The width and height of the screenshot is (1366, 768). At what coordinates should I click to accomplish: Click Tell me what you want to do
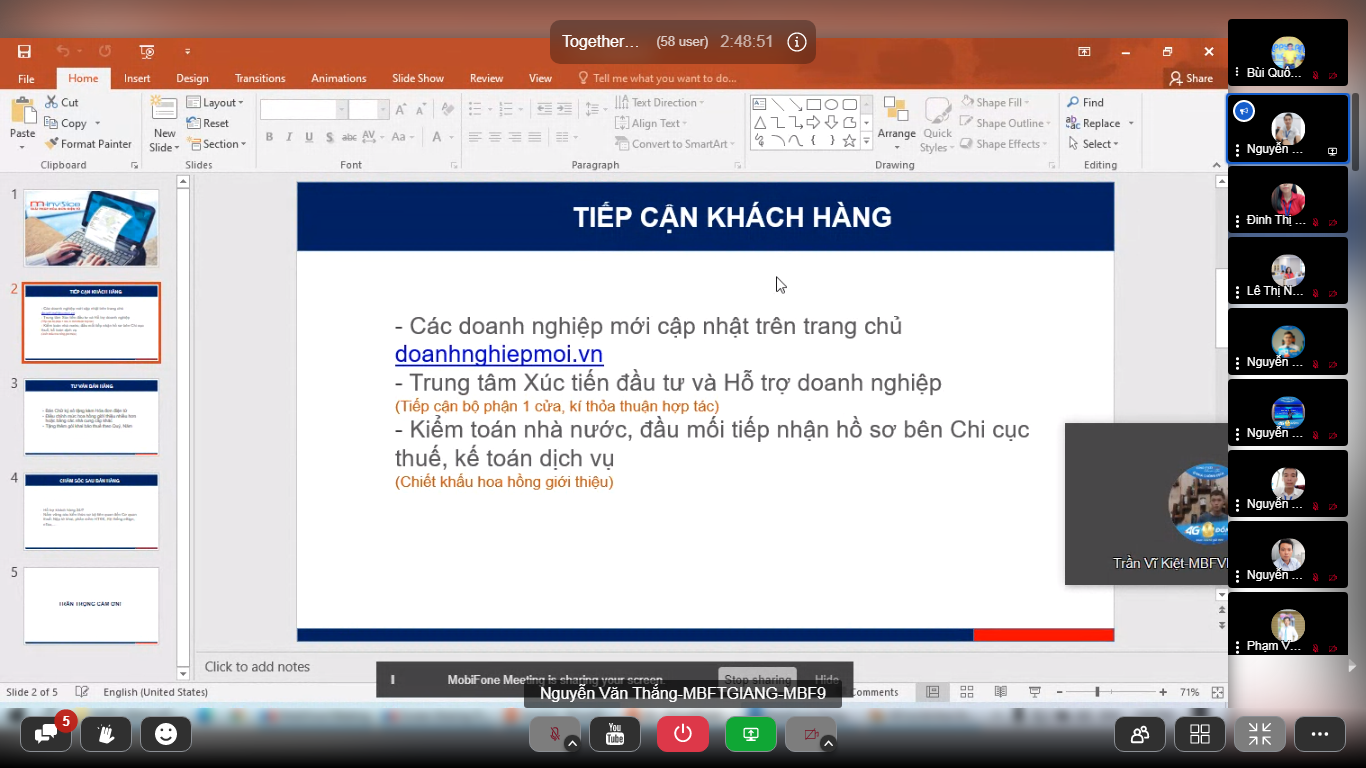(x=658, y=78)
